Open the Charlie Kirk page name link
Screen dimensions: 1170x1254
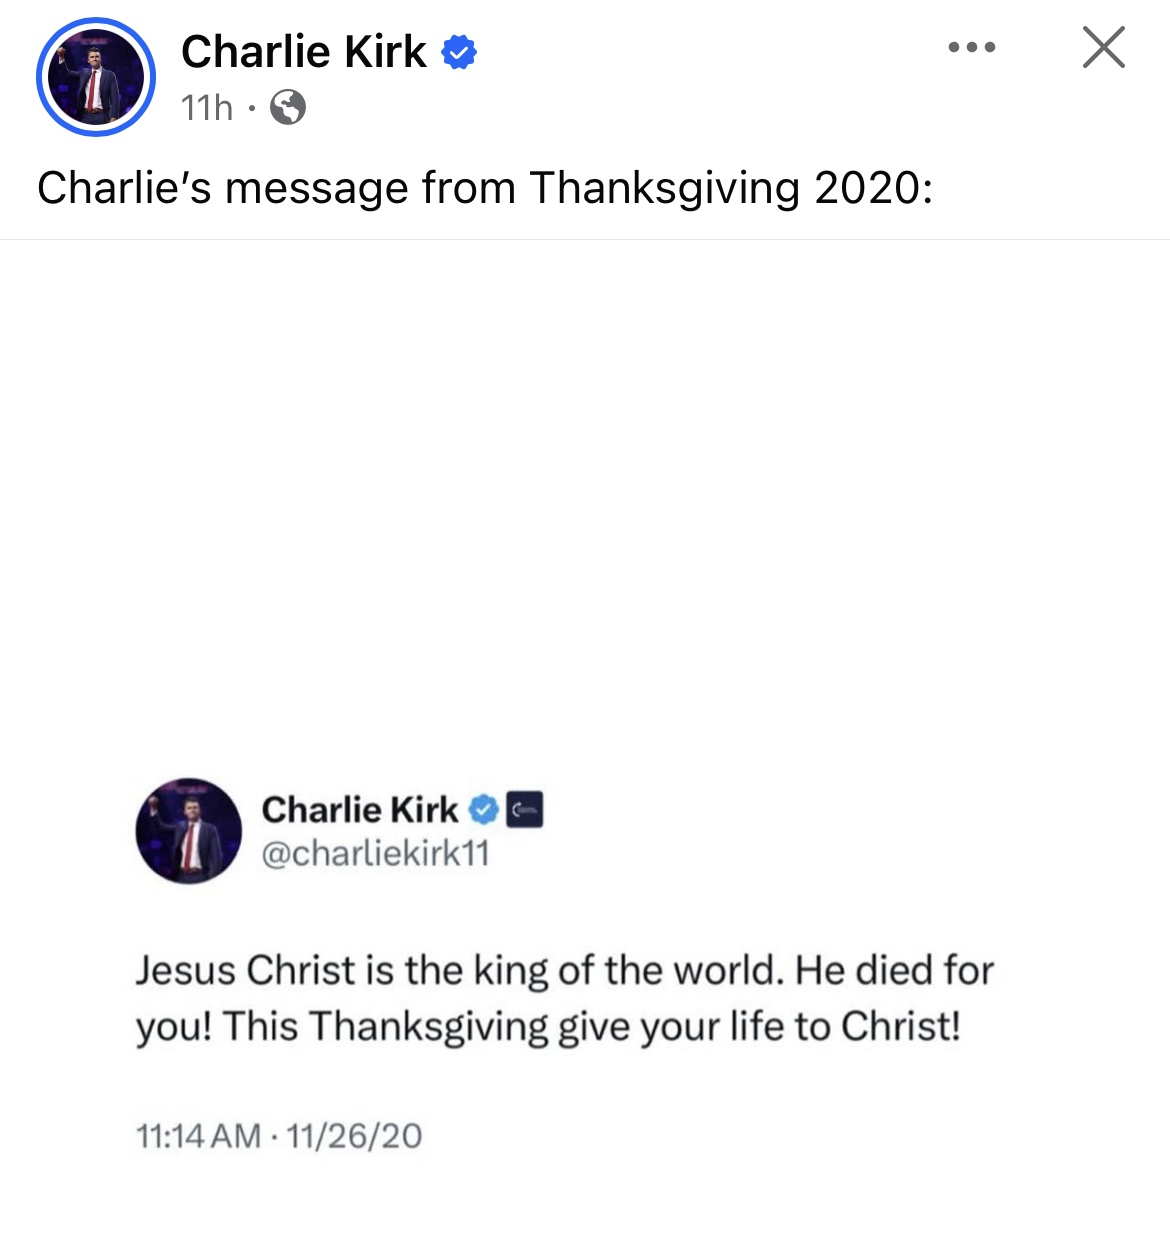[303, 51]
